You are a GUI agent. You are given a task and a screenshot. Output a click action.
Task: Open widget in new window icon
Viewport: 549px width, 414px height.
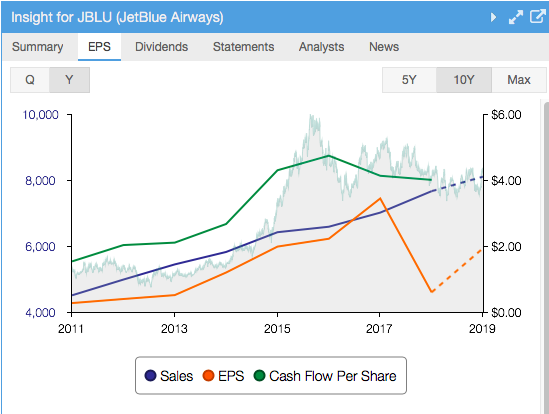[x=538, y=16]
